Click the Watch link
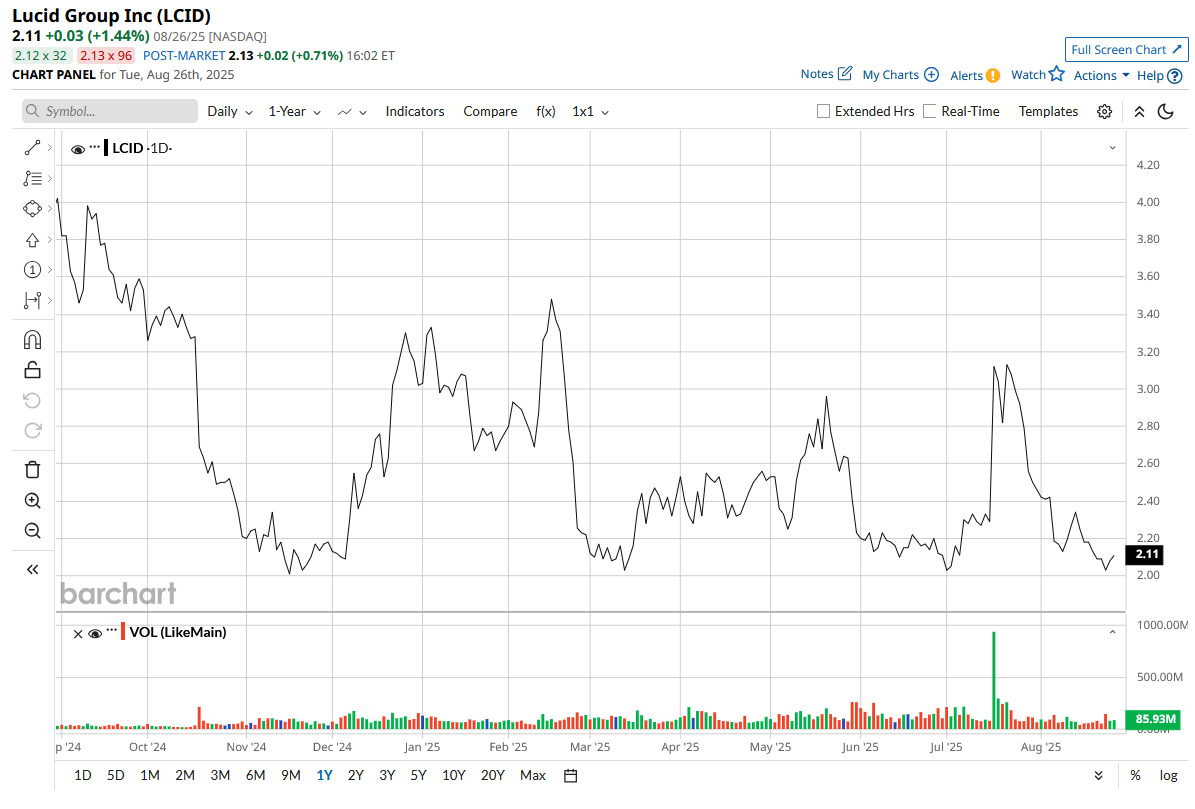1195x809 pixels. coord(1028,75)
